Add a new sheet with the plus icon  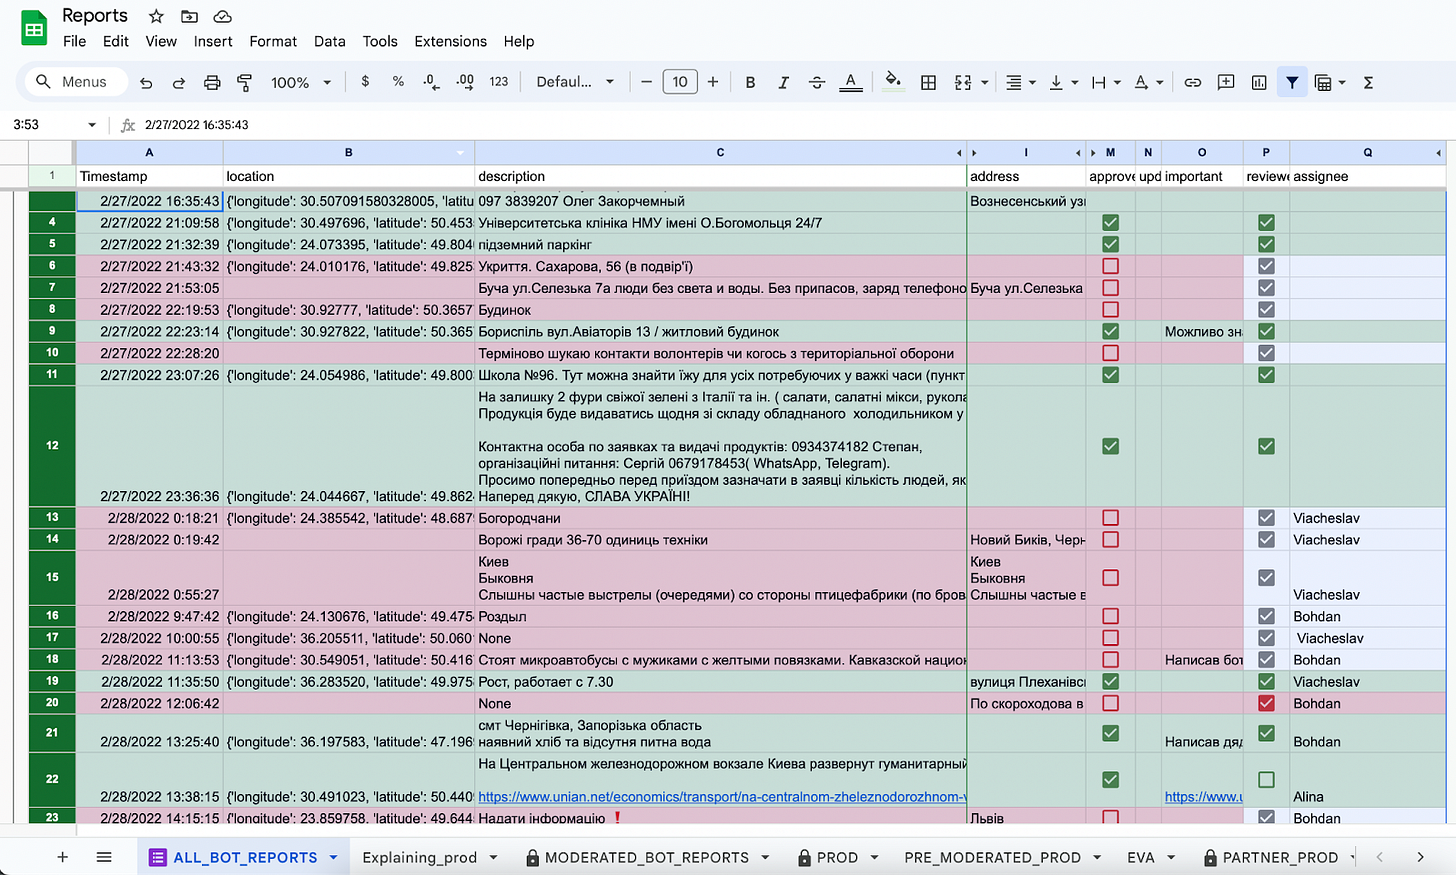tap(62, 857)
